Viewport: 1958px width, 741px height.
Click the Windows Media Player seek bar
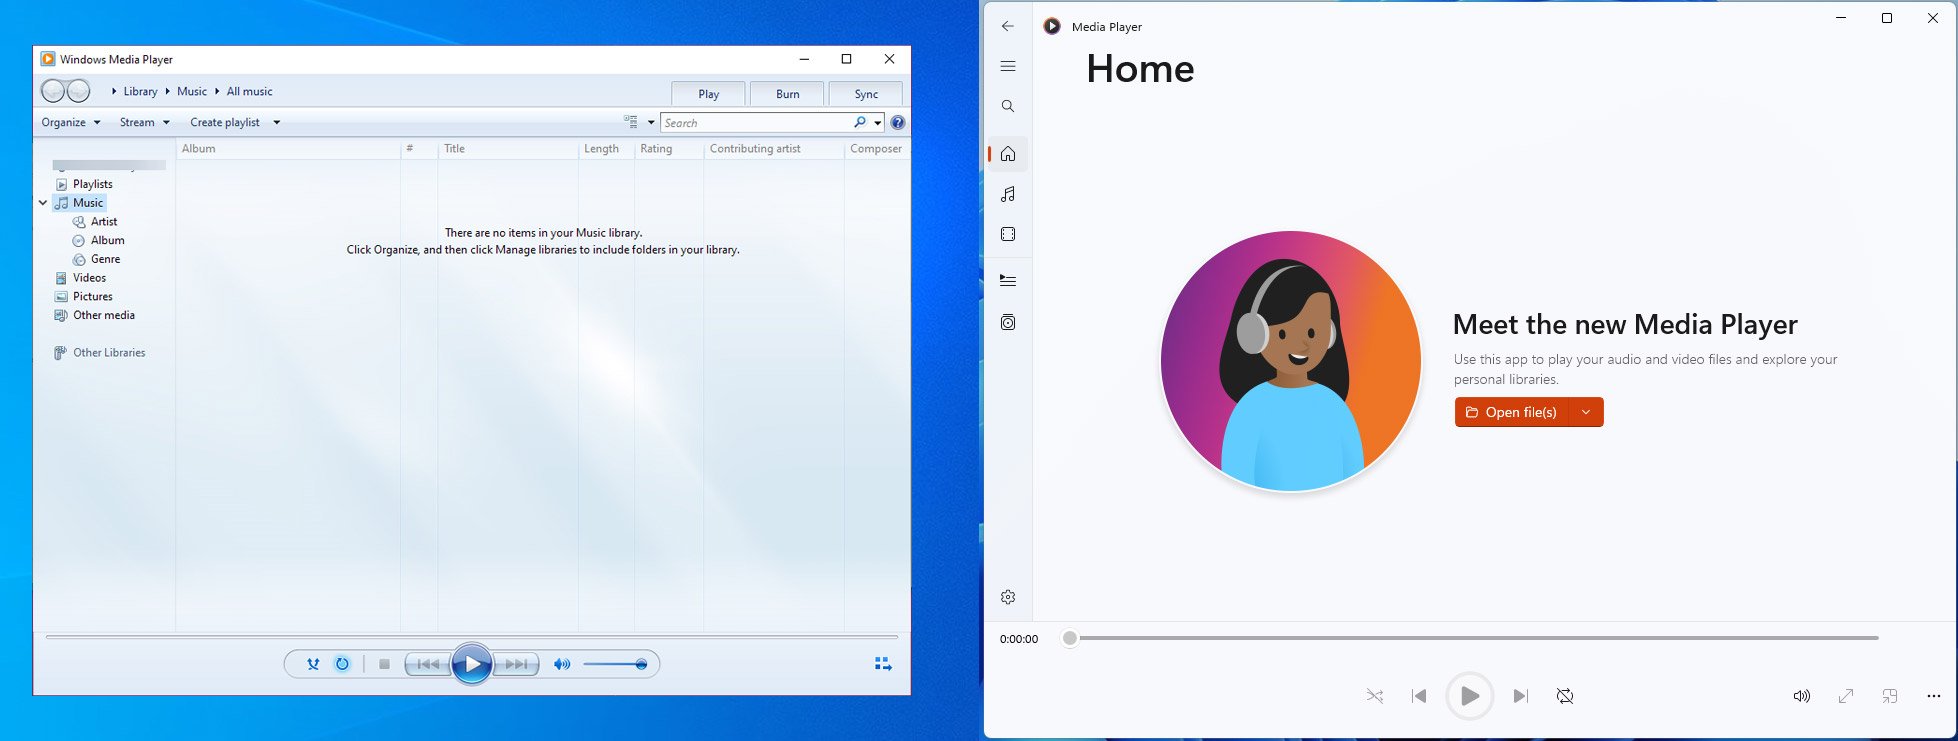point(472,637)
